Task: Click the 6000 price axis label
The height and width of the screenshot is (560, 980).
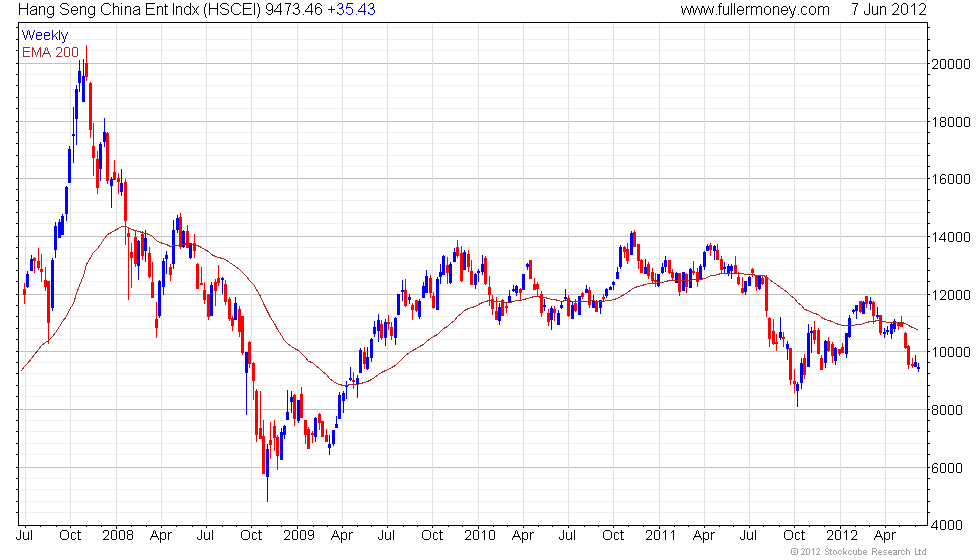Action: pos(947,468)
